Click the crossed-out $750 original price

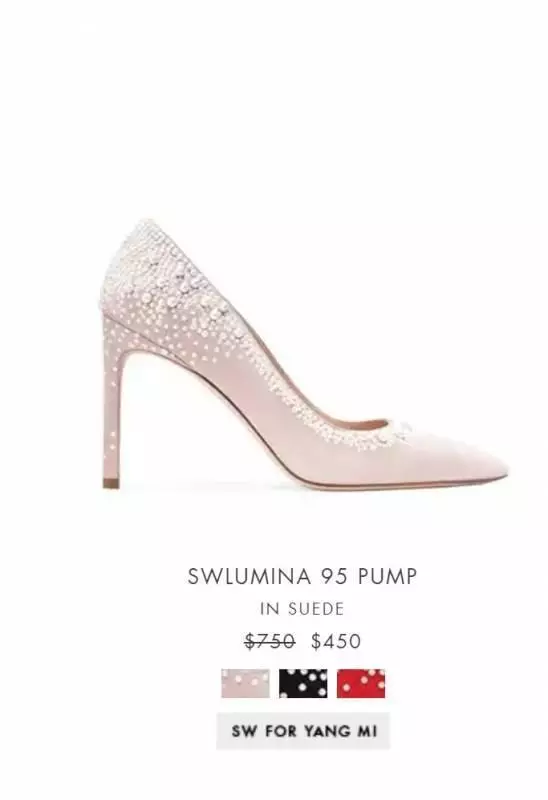click(269, 641)
